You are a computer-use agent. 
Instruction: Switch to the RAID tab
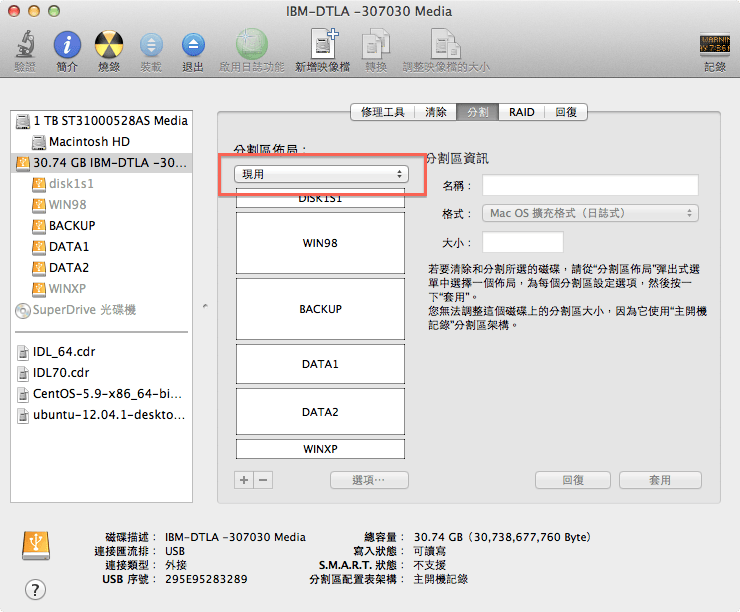pyautogui.click(x=521, y=112)
